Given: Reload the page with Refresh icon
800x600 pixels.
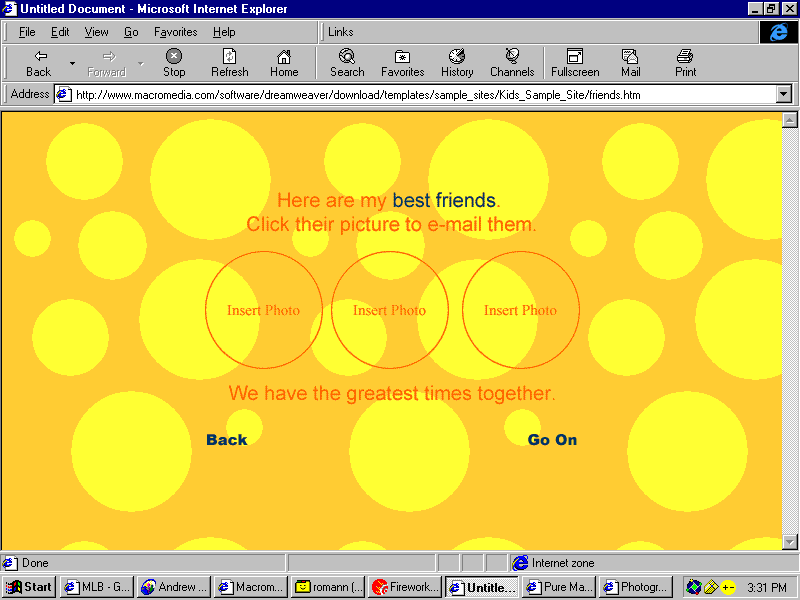Looking at the screenshot, I should [230, 56].
